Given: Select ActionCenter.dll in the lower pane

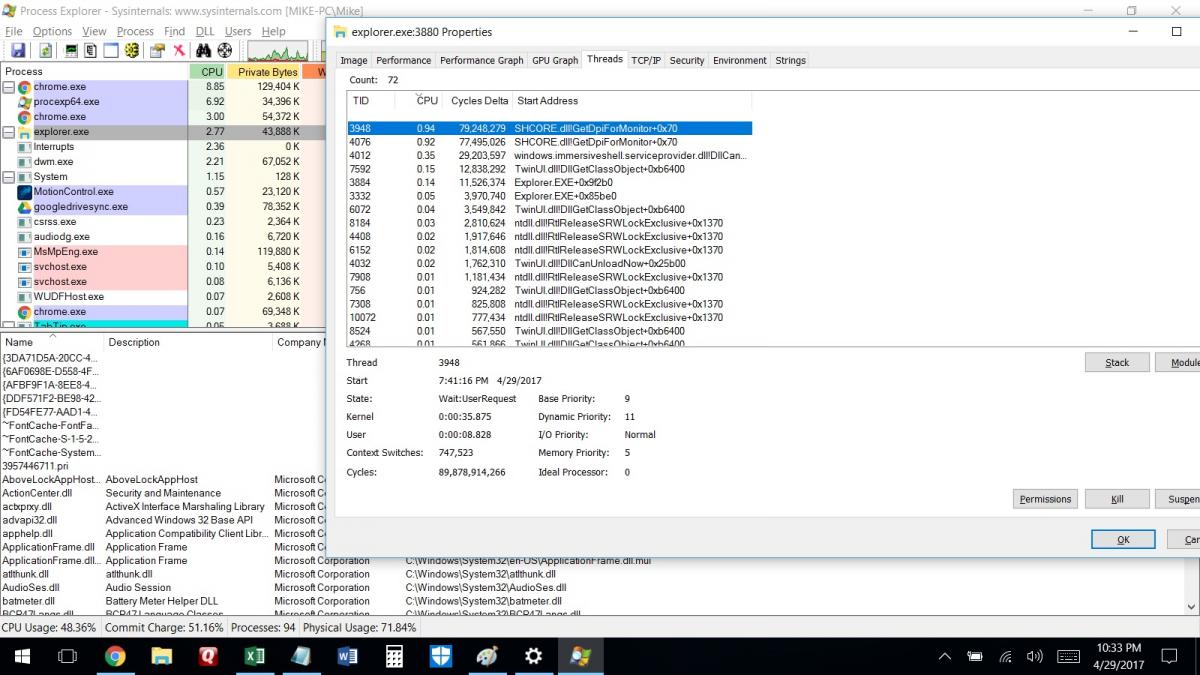Looking at the screenshot, I should point(37,493).
